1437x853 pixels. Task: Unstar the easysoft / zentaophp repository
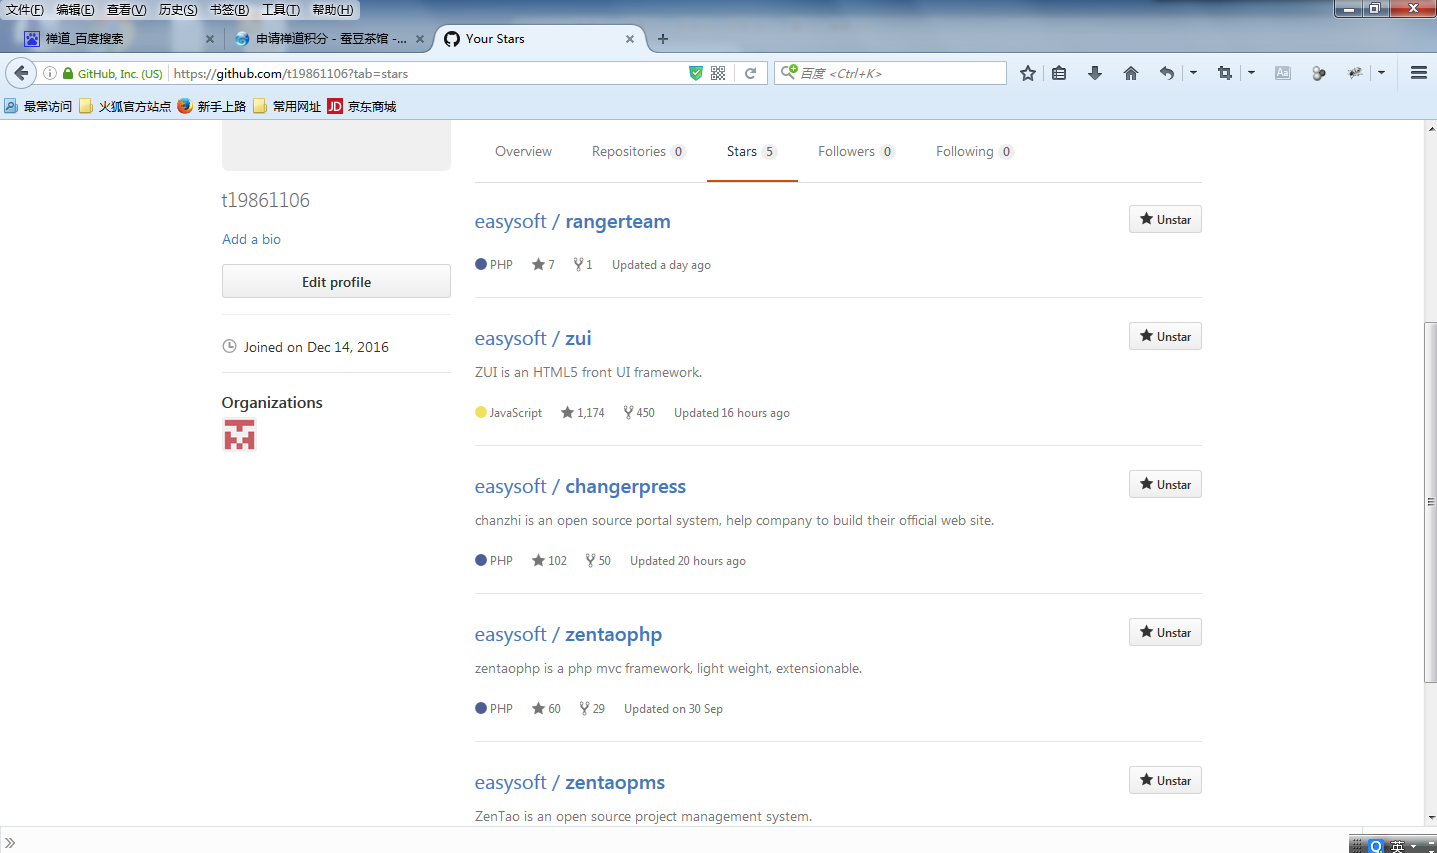click(1165, 632)
